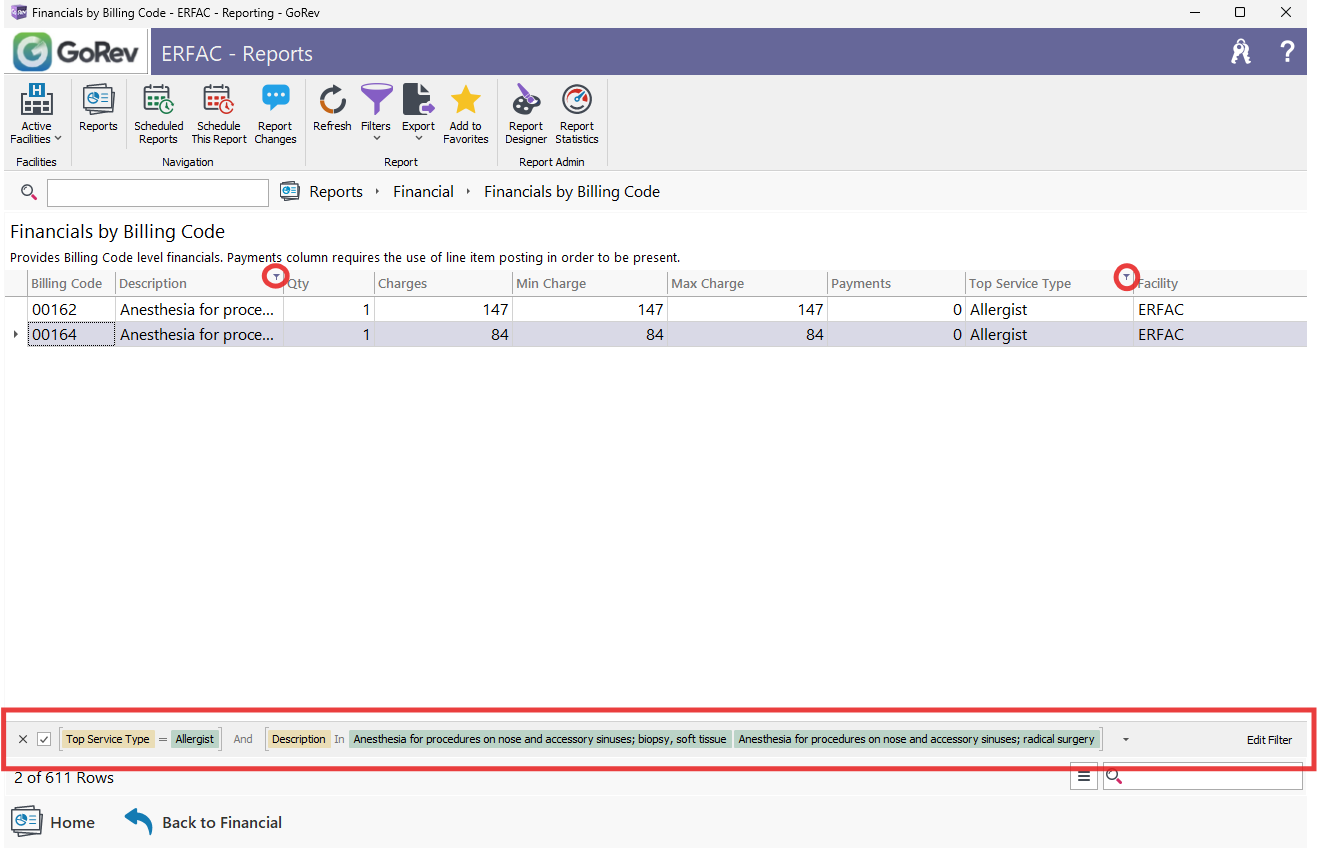Click the keys icon in header
The width and height of the screenshot is (1317, 848).
click(1241, 52)
